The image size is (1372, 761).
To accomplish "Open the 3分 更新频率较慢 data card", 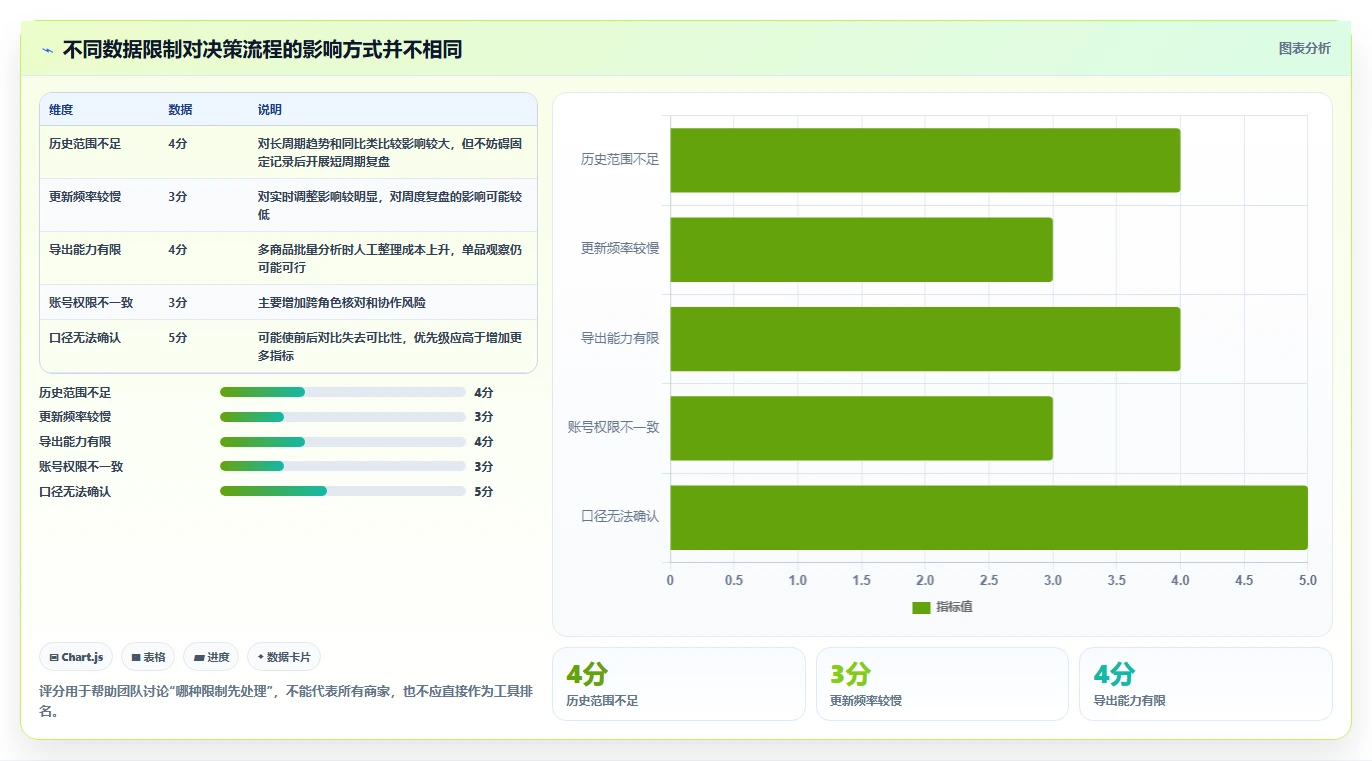I will [x=942, y=684].
